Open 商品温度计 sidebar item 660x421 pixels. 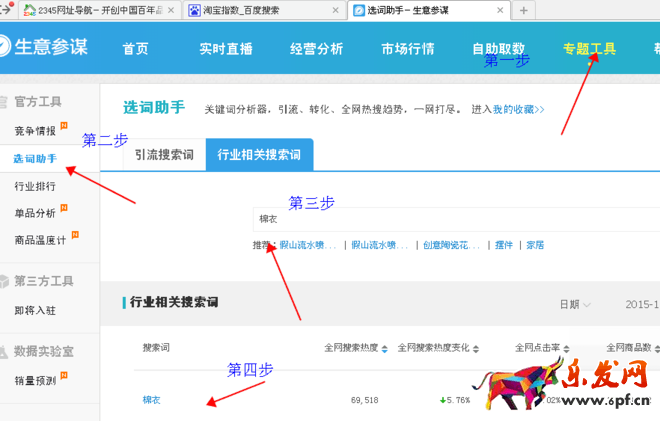click(x=40, y=240)
